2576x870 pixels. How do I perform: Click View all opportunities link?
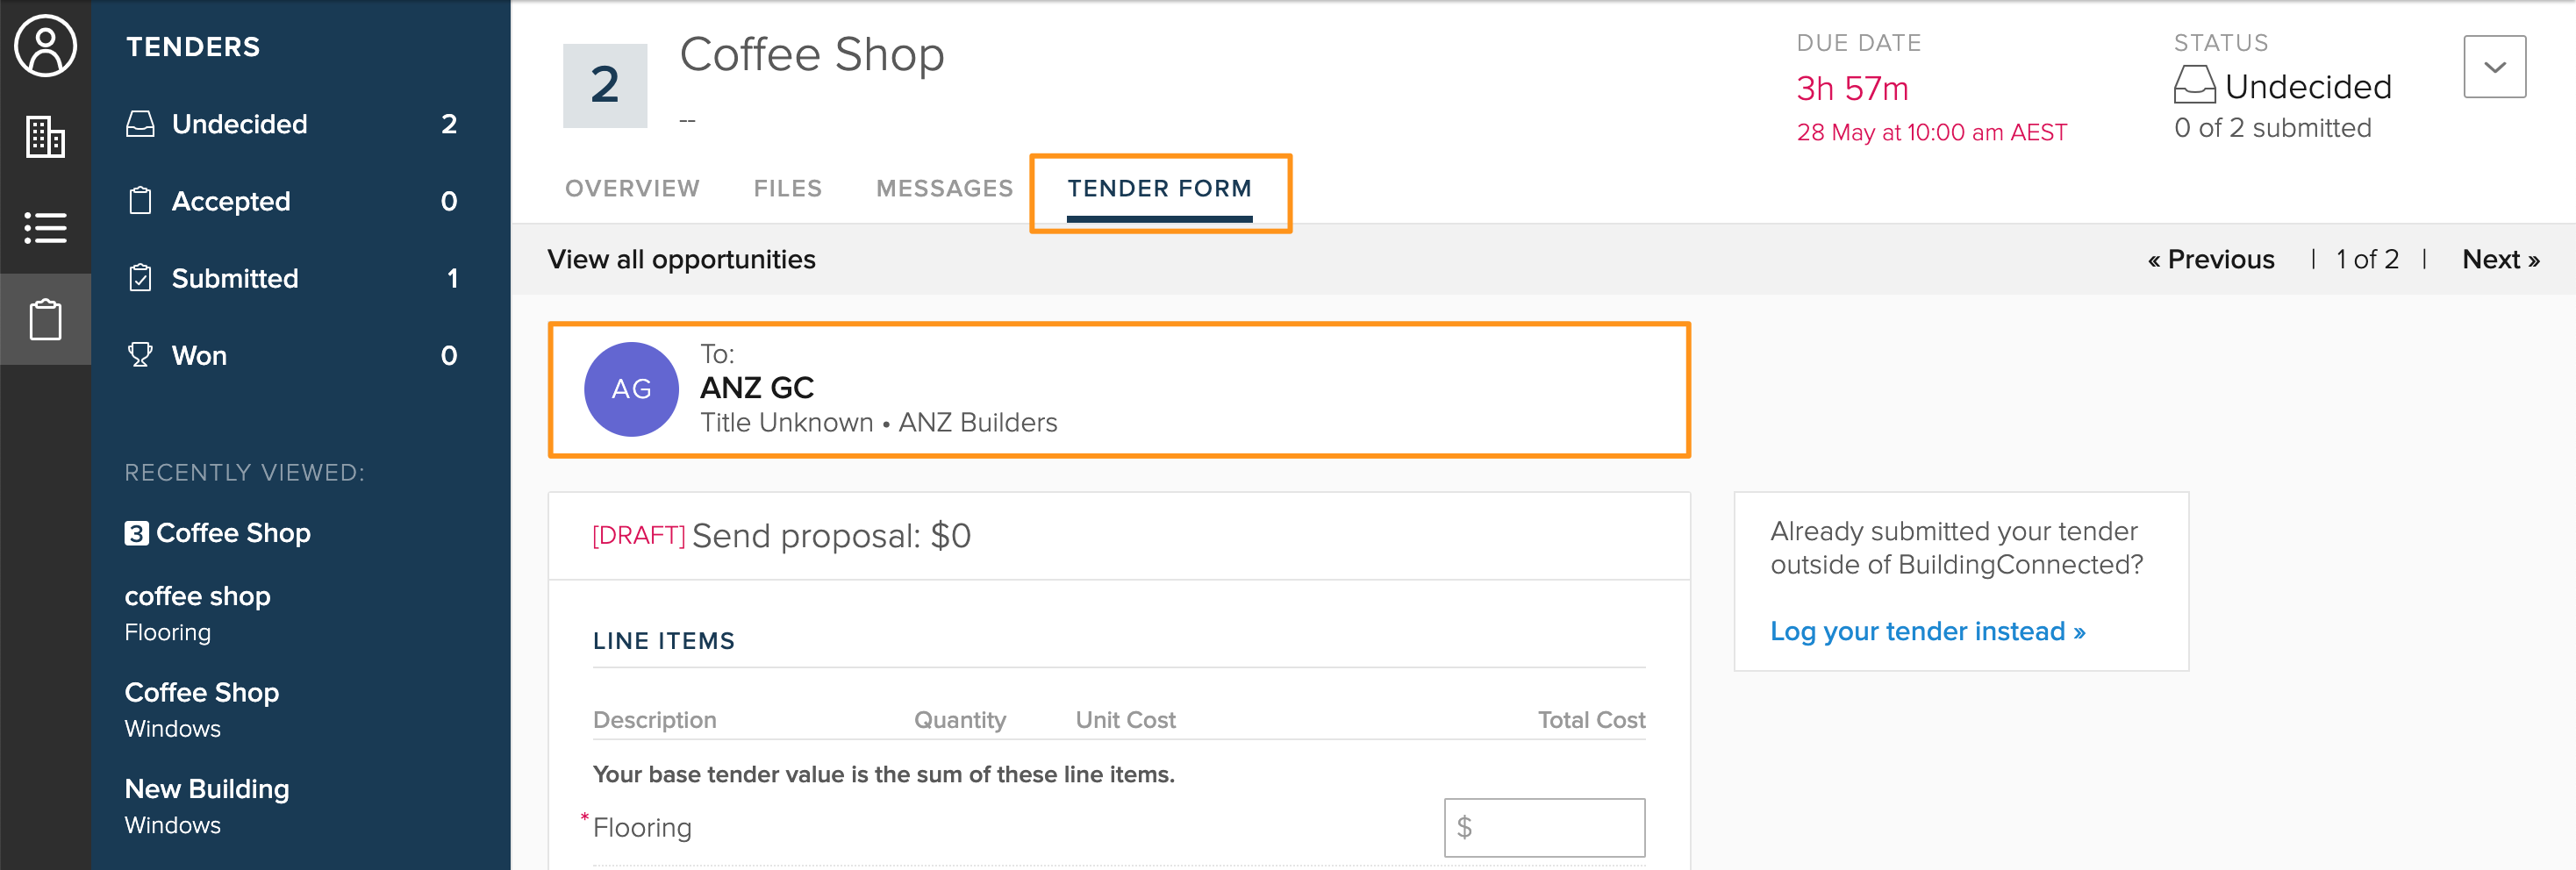[681, 259]
